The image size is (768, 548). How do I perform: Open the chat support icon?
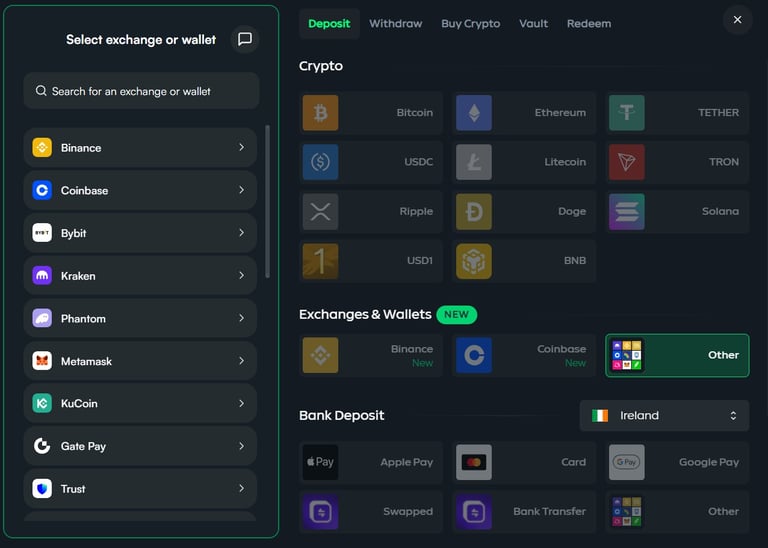tap(245, 39)
